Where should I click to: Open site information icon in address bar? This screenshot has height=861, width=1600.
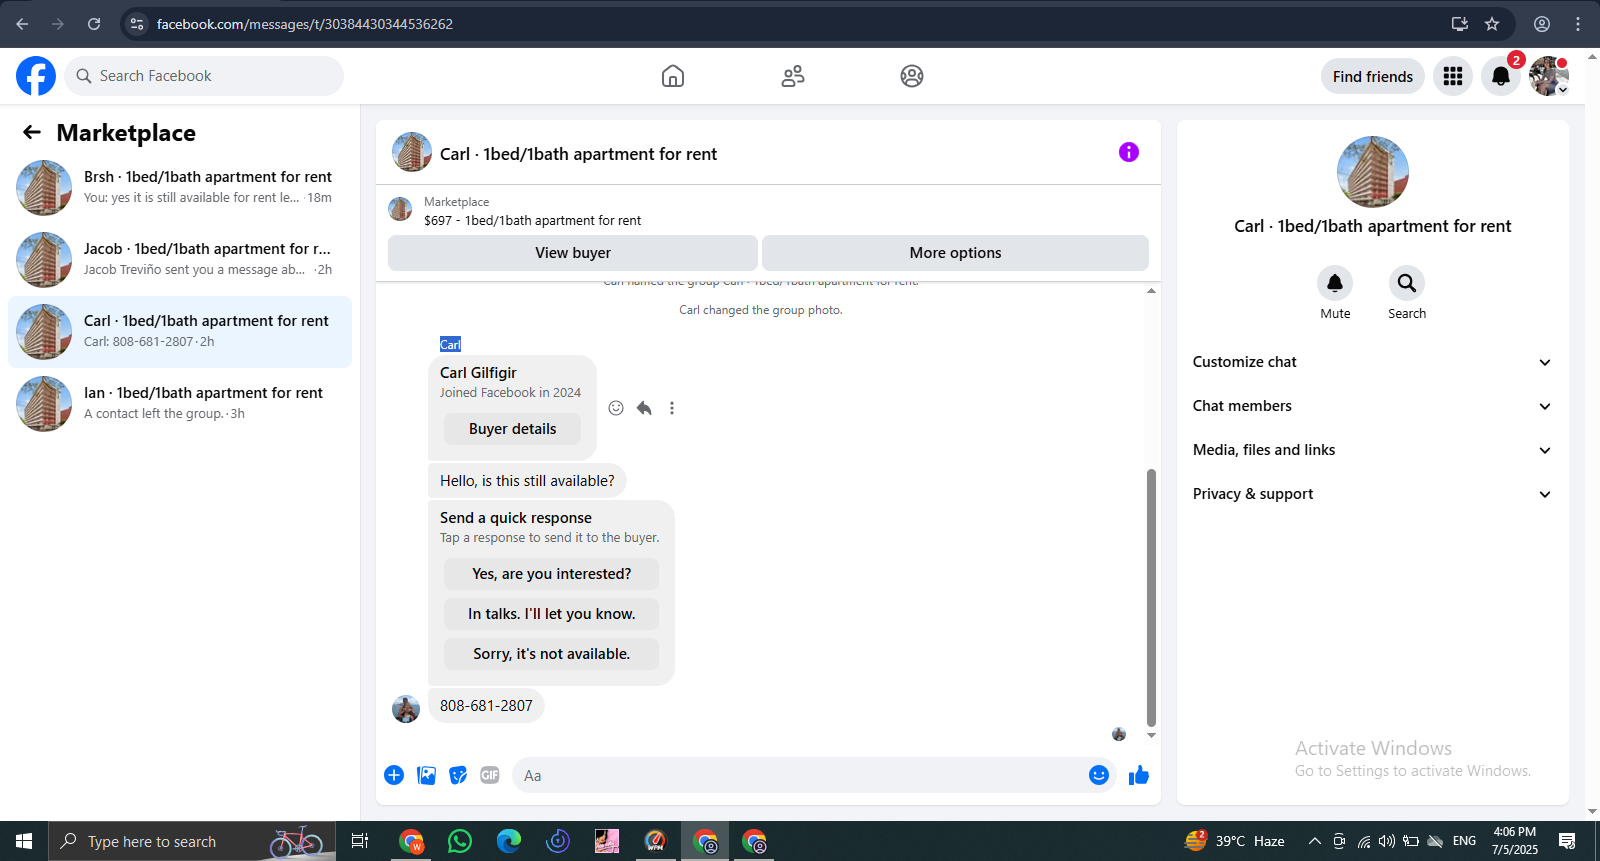coord(137,24)
